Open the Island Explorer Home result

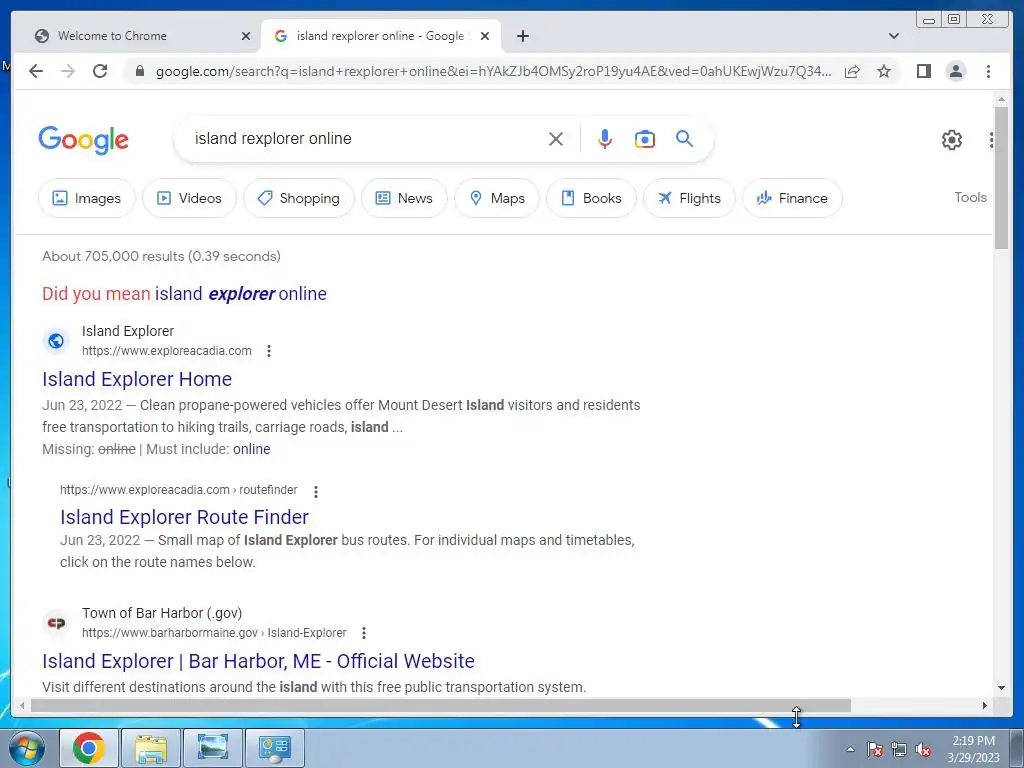coord(137,379)
